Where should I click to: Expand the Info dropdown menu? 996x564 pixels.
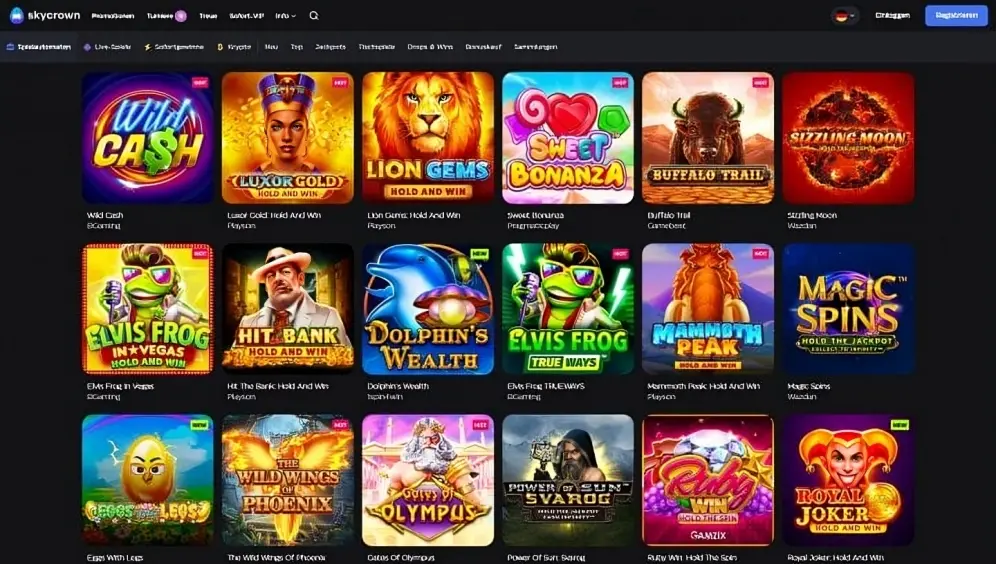click(x=286, y=16)
